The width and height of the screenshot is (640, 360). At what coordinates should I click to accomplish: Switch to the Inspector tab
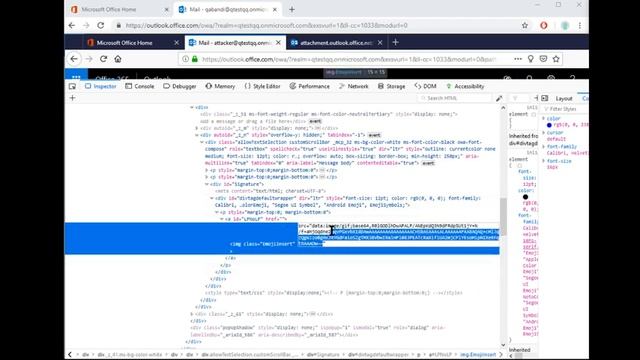(x=100, y=86)
